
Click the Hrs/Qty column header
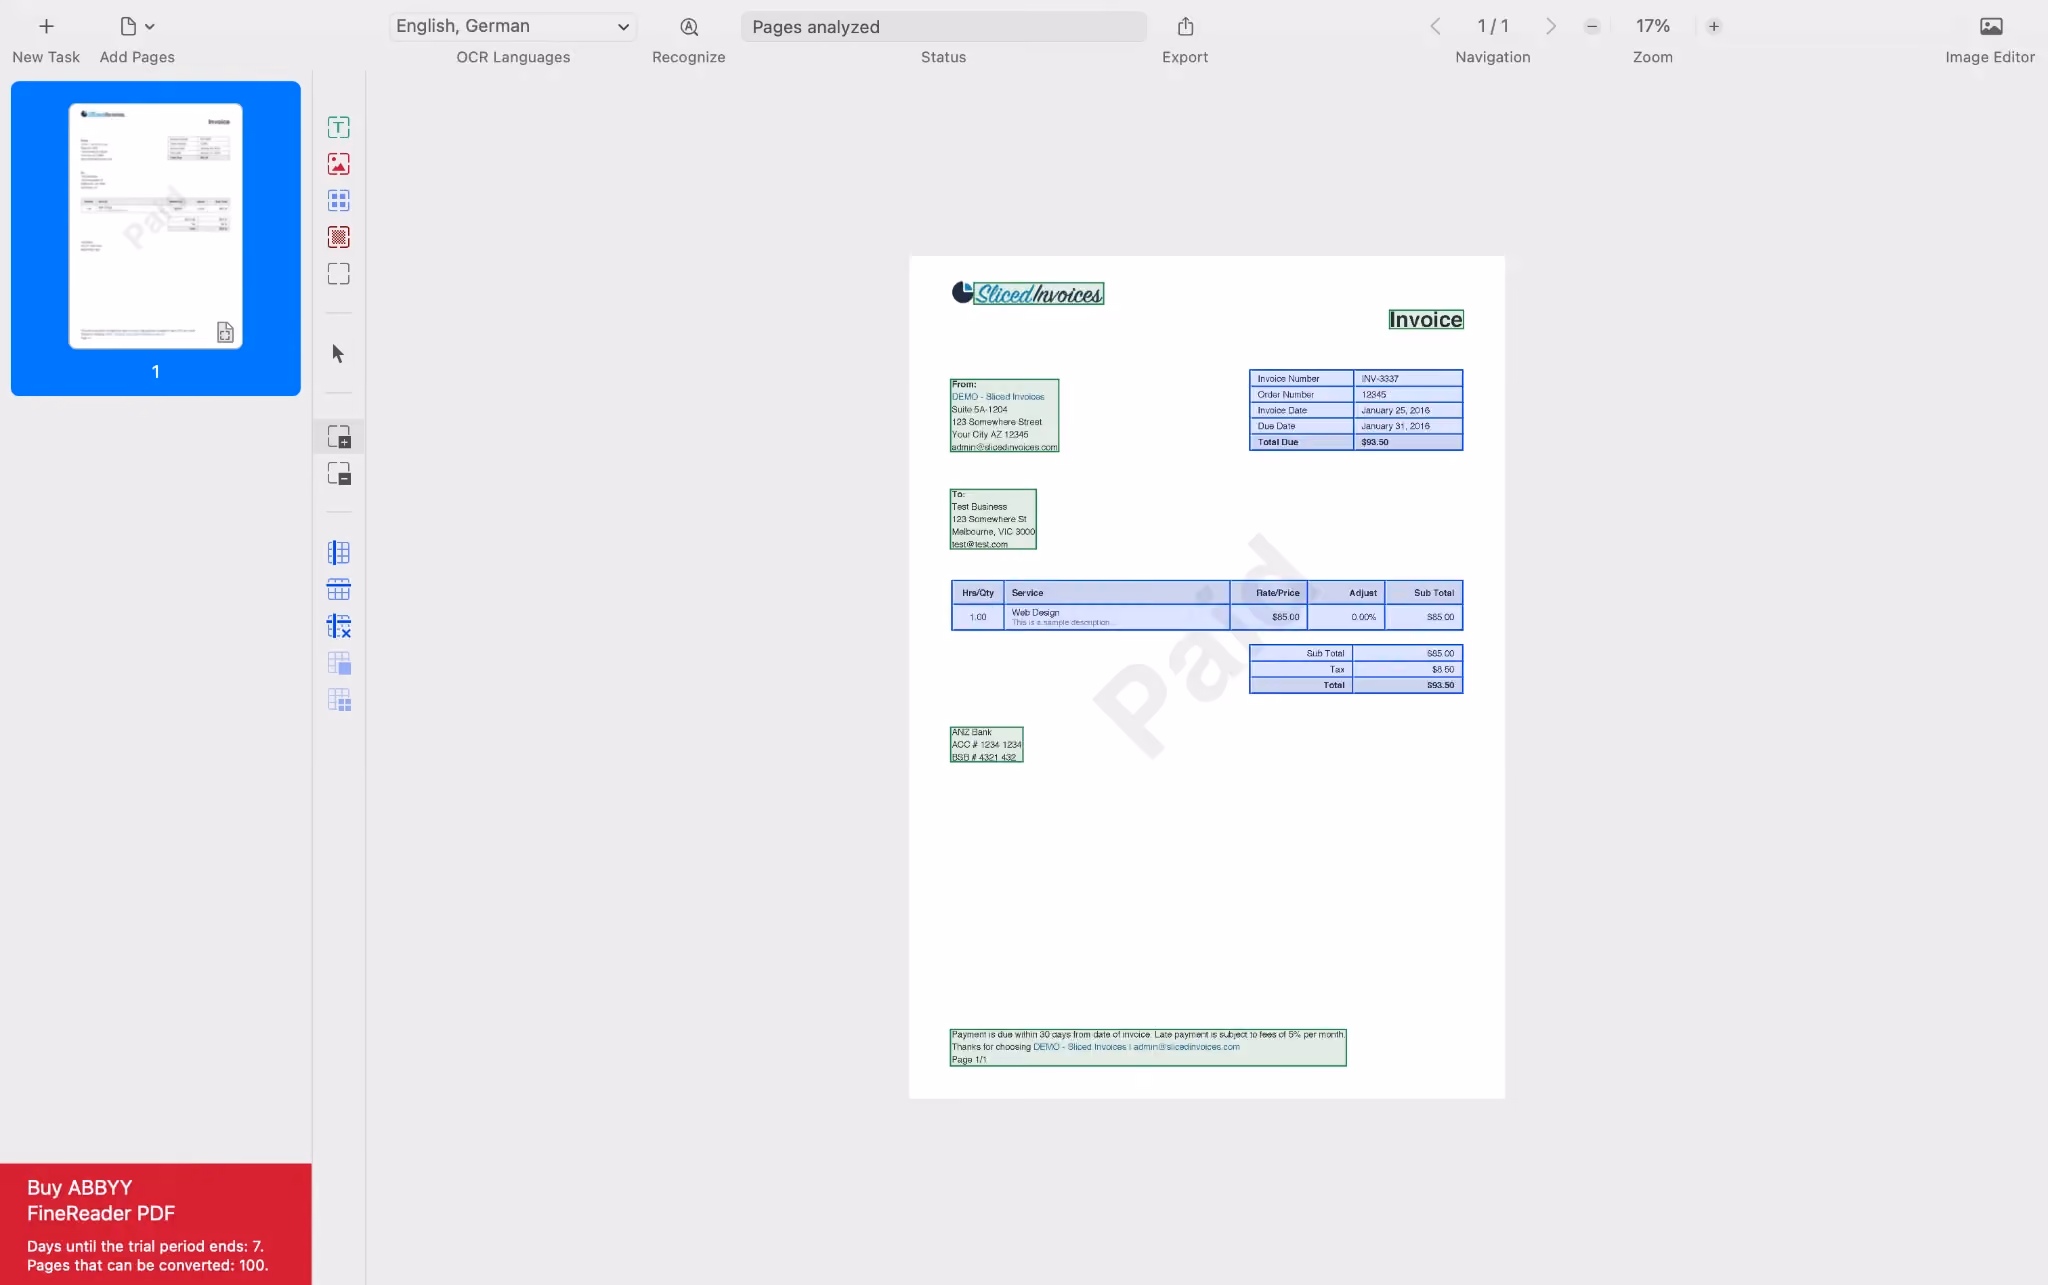tap(978, 593)
